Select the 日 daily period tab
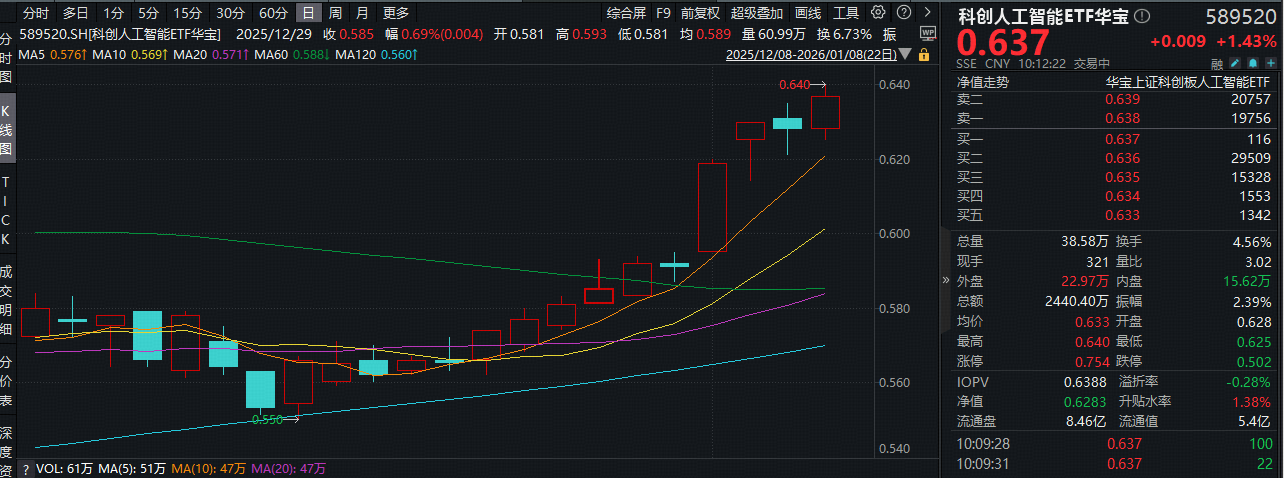 [309, 13]
